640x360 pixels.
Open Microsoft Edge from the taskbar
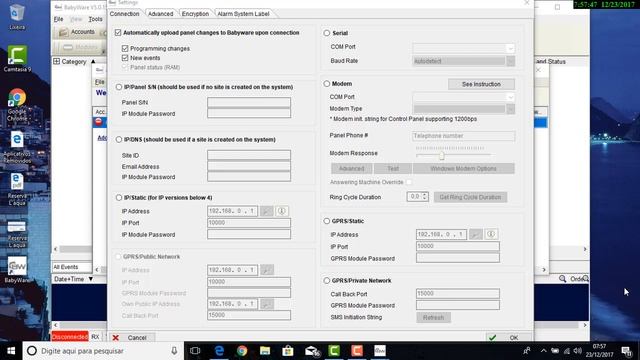pos(219,351)
